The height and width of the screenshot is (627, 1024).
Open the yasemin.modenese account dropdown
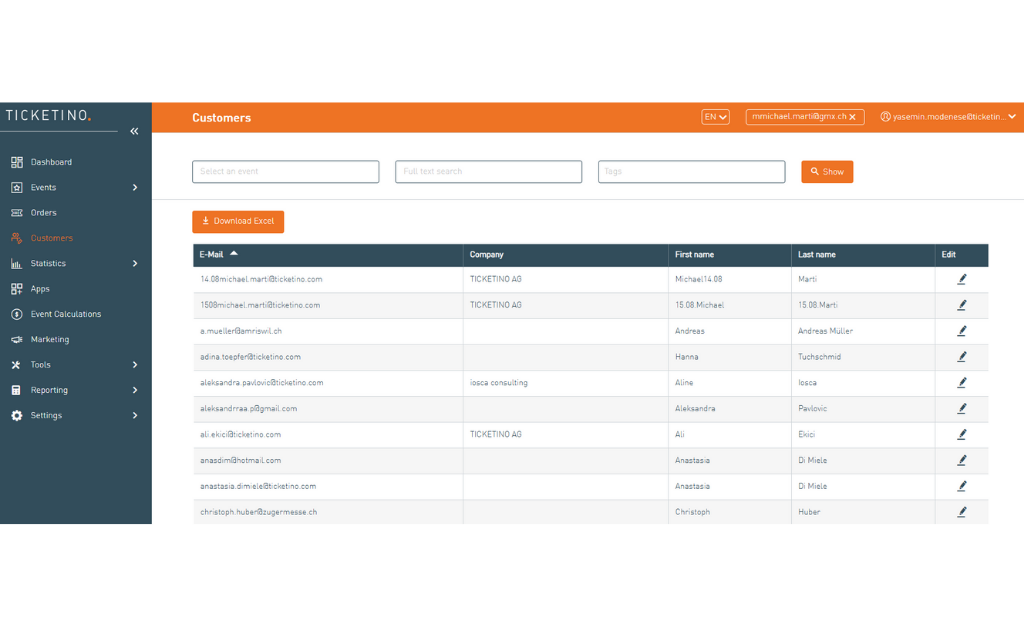point(1011,116)
